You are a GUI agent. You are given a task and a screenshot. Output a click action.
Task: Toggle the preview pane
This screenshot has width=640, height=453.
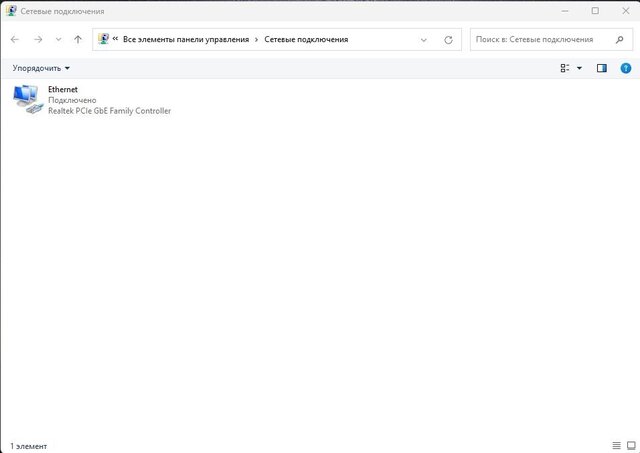pos(602,68)
